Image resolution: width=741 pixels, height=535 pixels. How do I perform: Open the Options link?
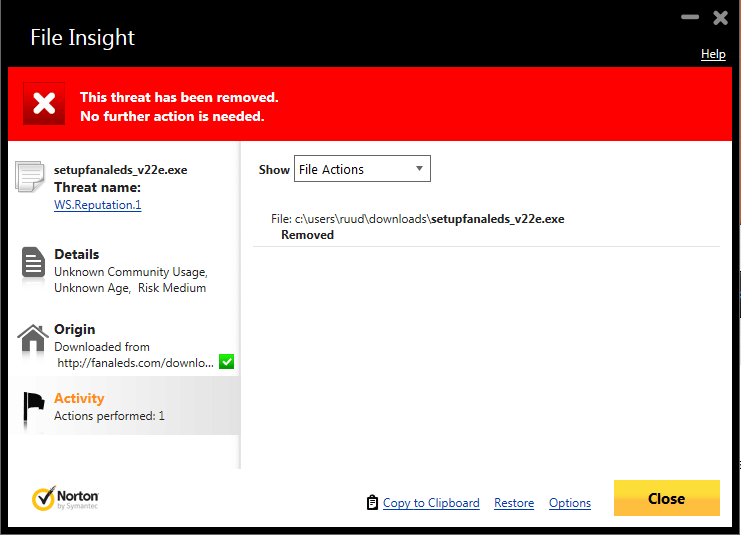pos(570,503)
